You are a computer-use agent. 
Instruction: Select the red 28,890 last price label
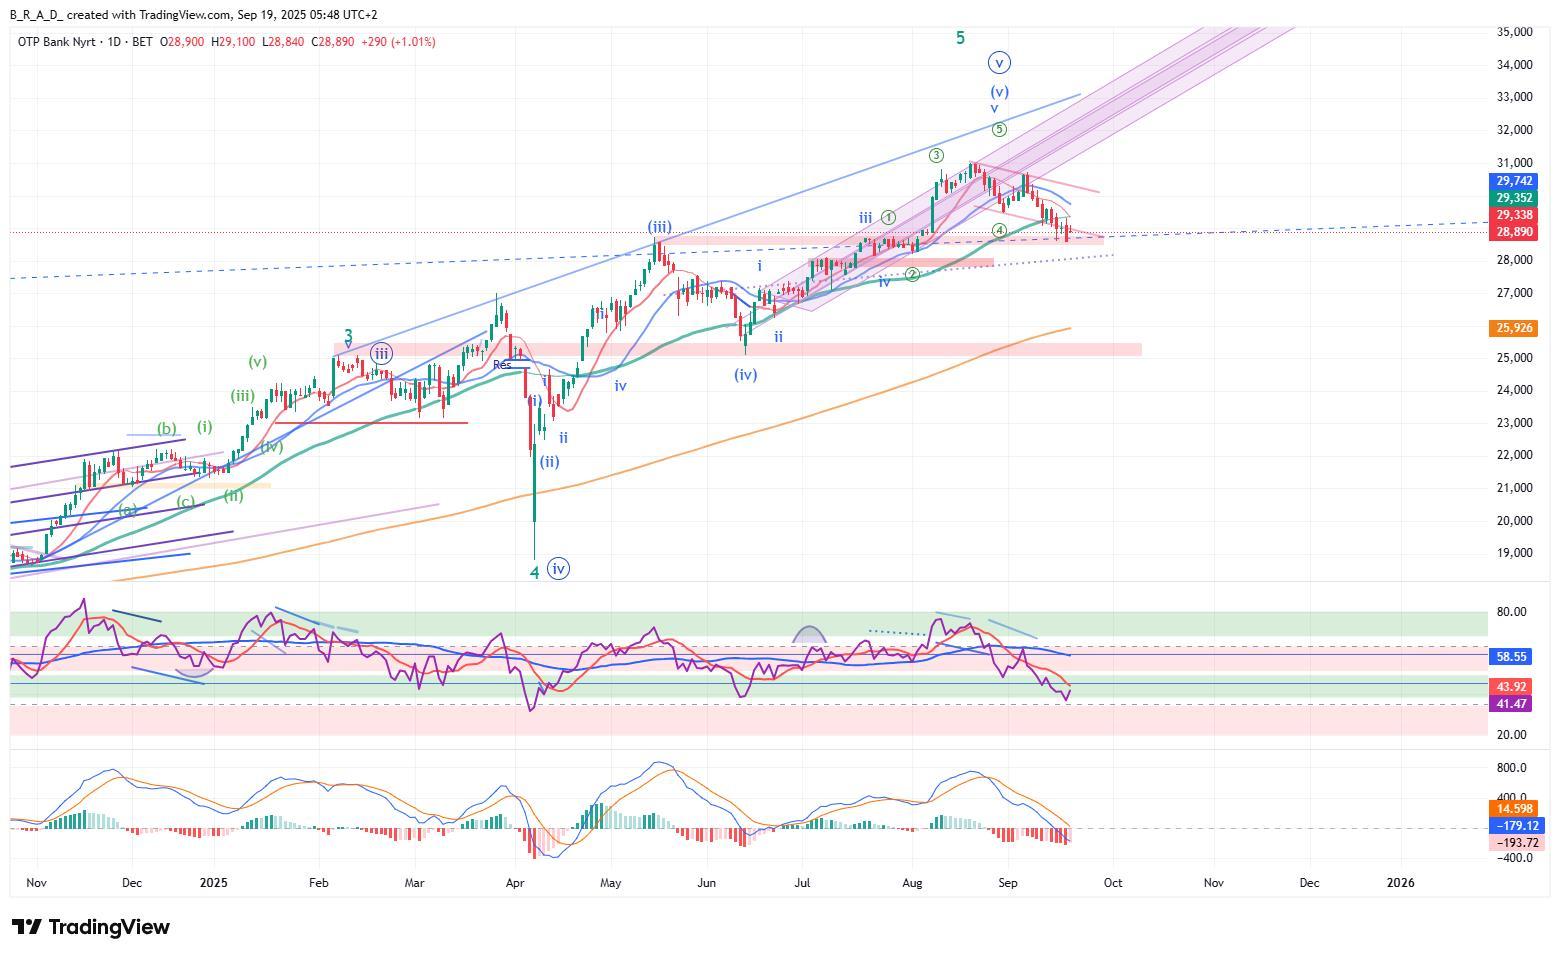[1514, 232]
